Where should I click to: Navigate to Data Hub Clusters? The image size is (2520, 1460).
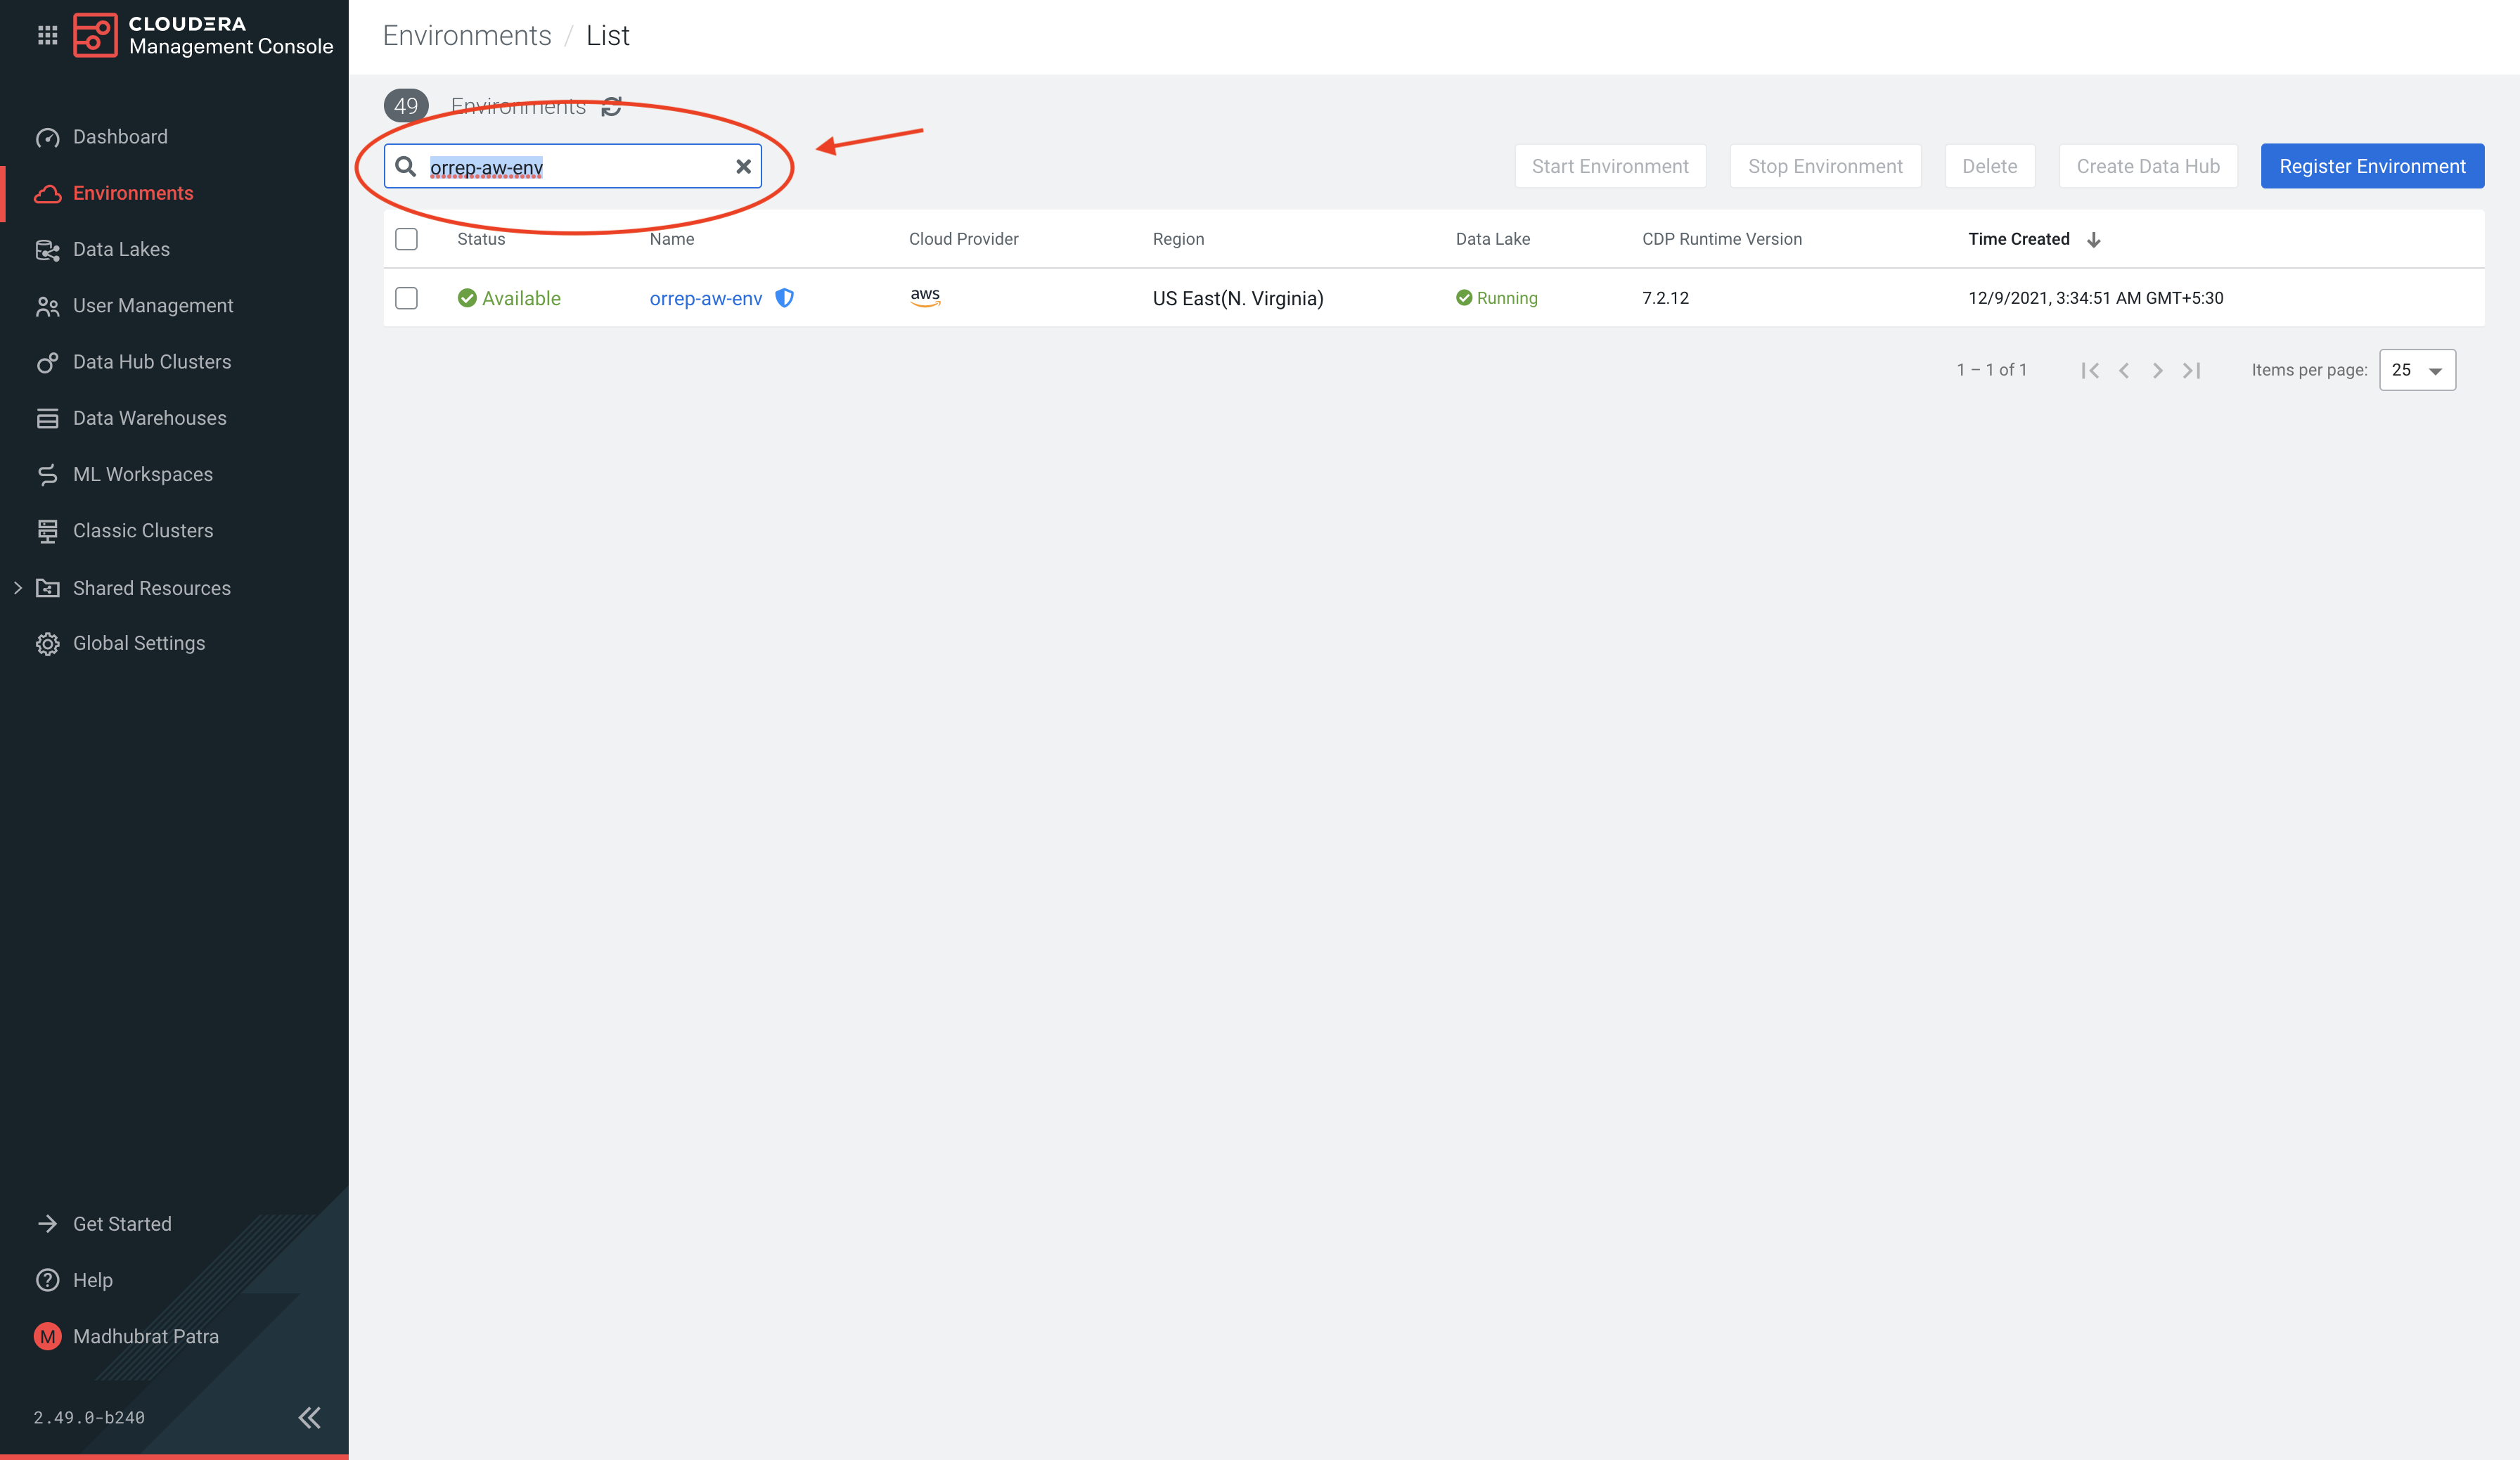pos(151,362)
